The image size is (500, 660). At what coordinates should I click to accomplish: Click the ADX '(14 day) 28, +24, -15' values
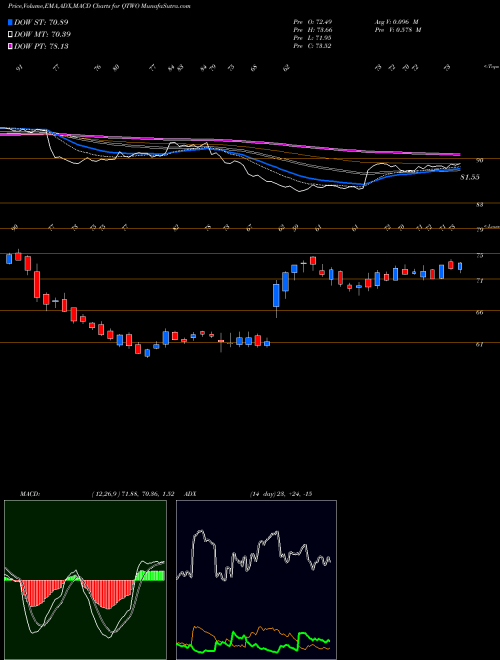pos(281,494)
